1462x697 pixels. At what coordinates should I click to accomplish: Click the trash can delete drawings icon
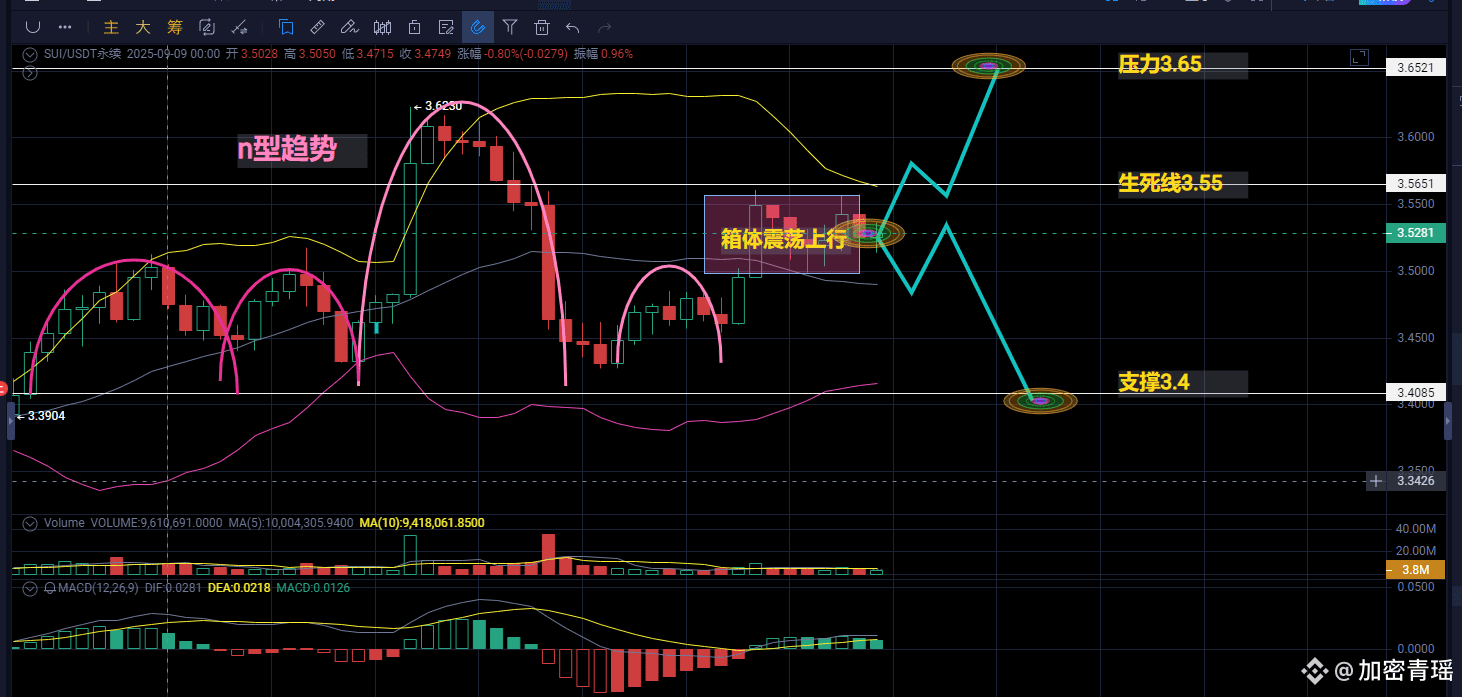[x=542, y=27]
